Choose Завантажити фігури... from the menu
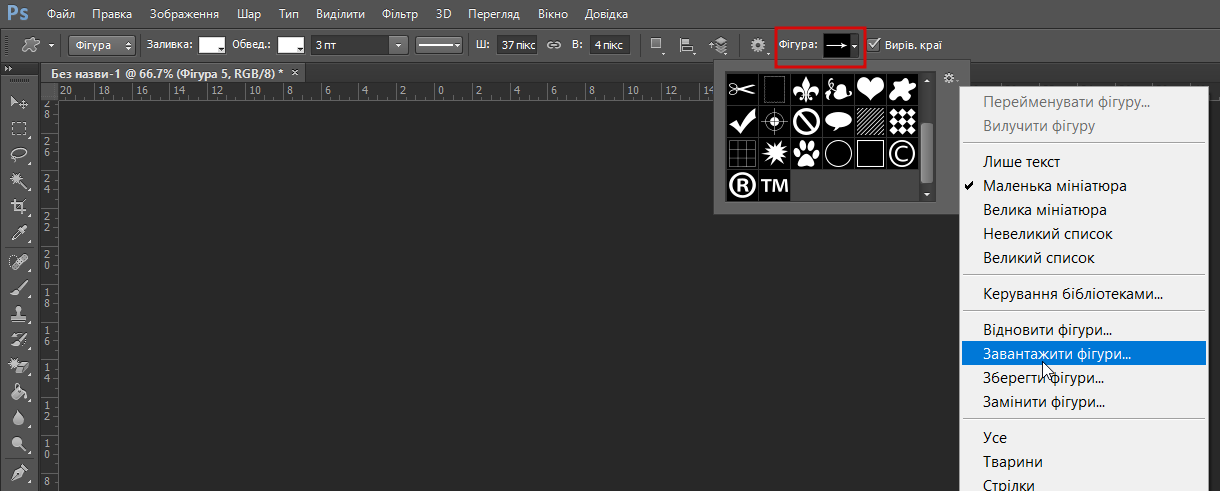1220x491 pixels. coord(1083,354)
